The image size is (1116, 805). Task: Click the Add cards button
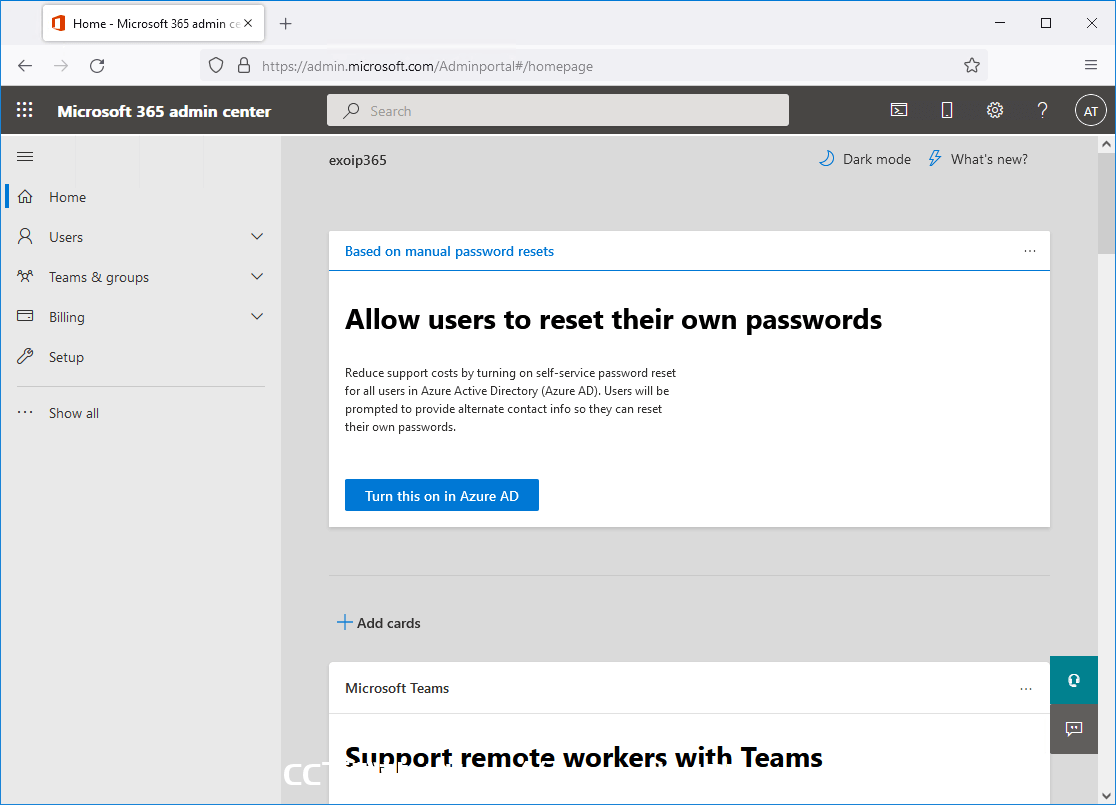point(379,623)
